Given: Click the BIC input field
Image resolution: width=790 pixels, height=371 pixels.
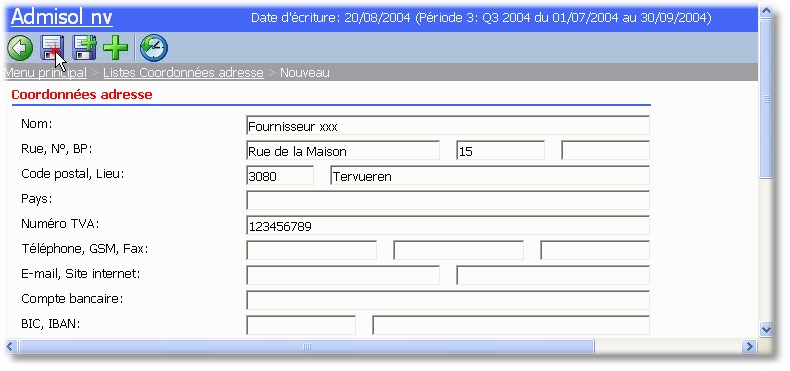Looking at the screenshot, I should [x=301, y=325].
